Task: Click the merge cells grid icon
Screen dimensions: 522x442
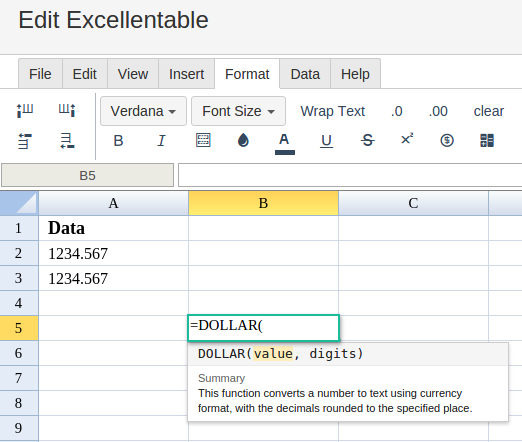Action: (x=487, y=140)
